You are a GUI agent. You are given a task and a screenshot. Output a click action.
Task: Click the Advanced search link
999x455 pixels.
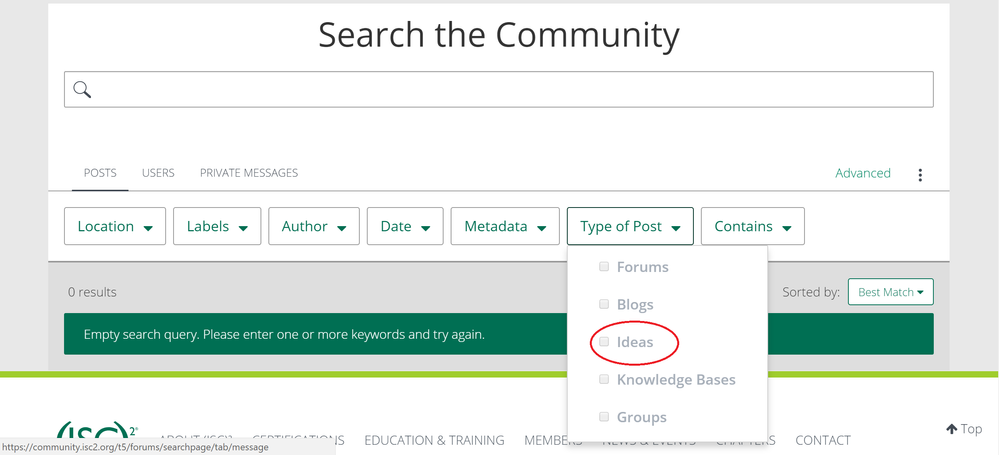click(862, 173)
